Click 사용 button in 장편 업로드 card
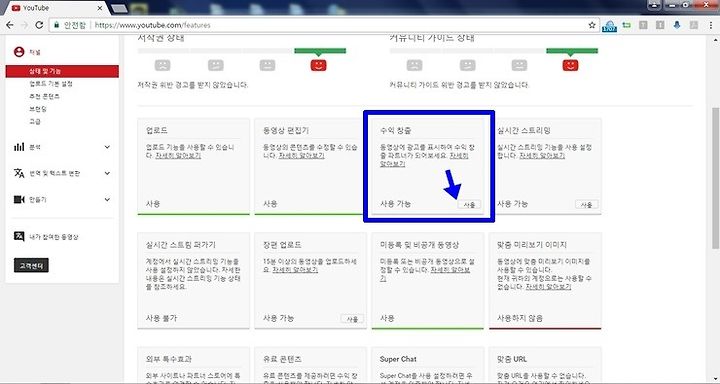The image size is (720, 384). [352, 319]
